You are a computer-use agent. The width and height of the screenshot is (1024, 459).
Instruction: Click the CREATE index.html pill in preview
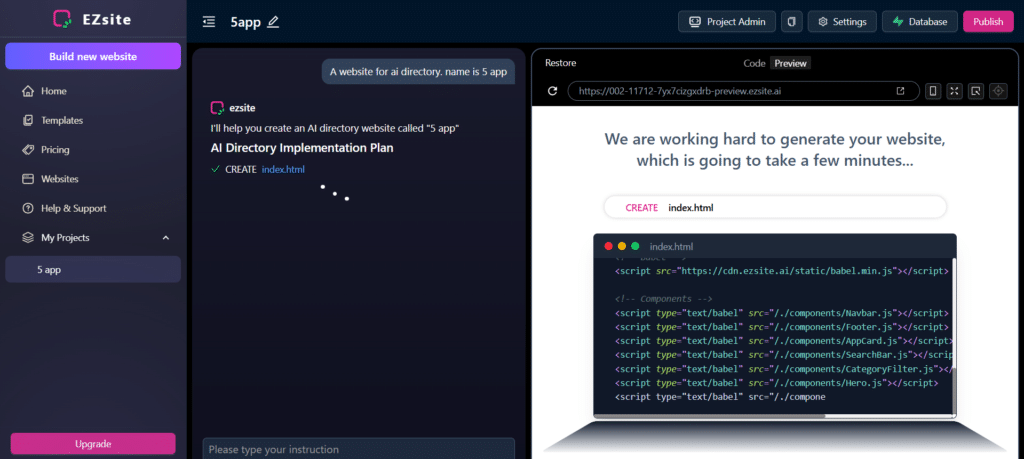[775, 208]
